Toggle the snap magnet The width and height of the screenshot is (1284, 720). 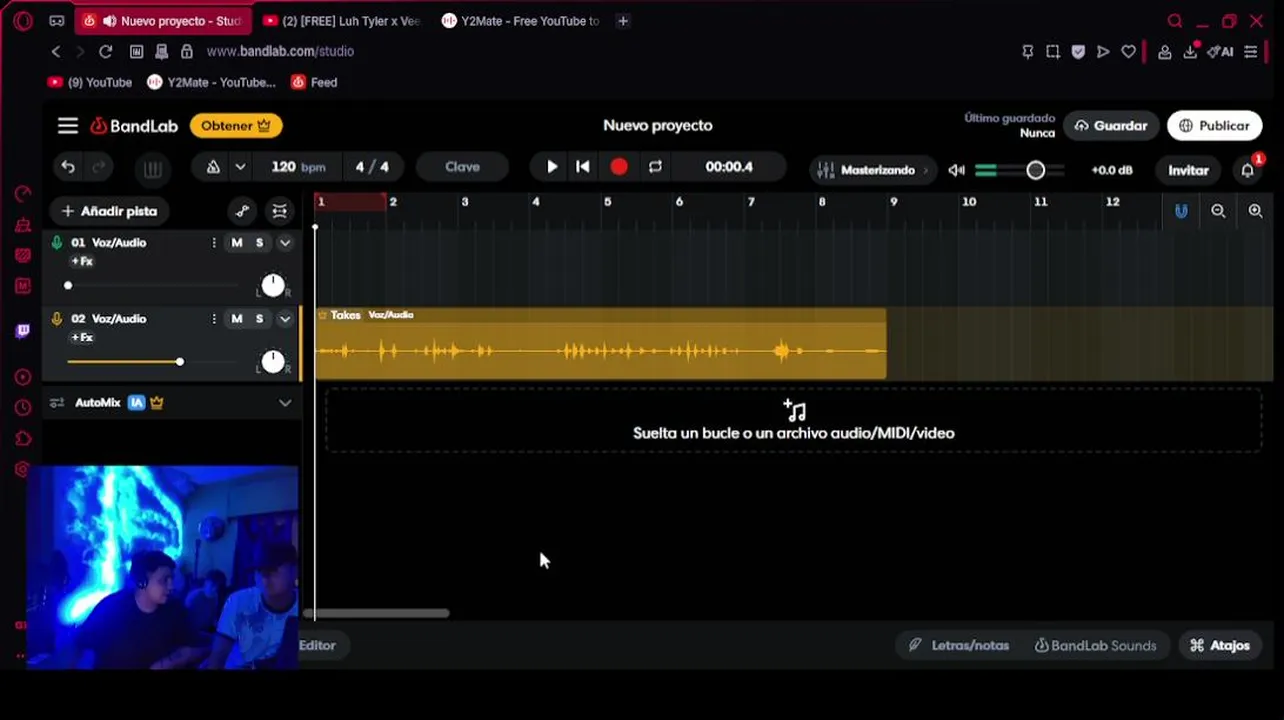click(1181, 211)
